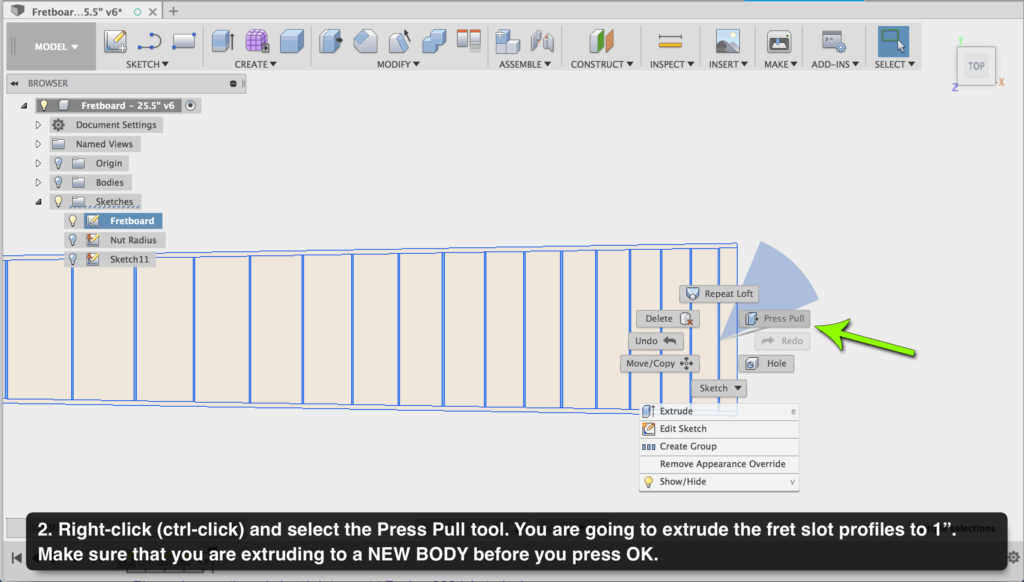Choose Press Pull from the marking menu

pos(776,319)
